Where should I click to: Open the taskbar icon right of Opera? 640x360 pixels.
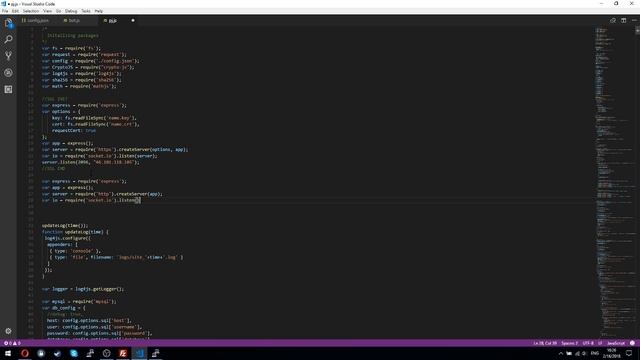41,353
